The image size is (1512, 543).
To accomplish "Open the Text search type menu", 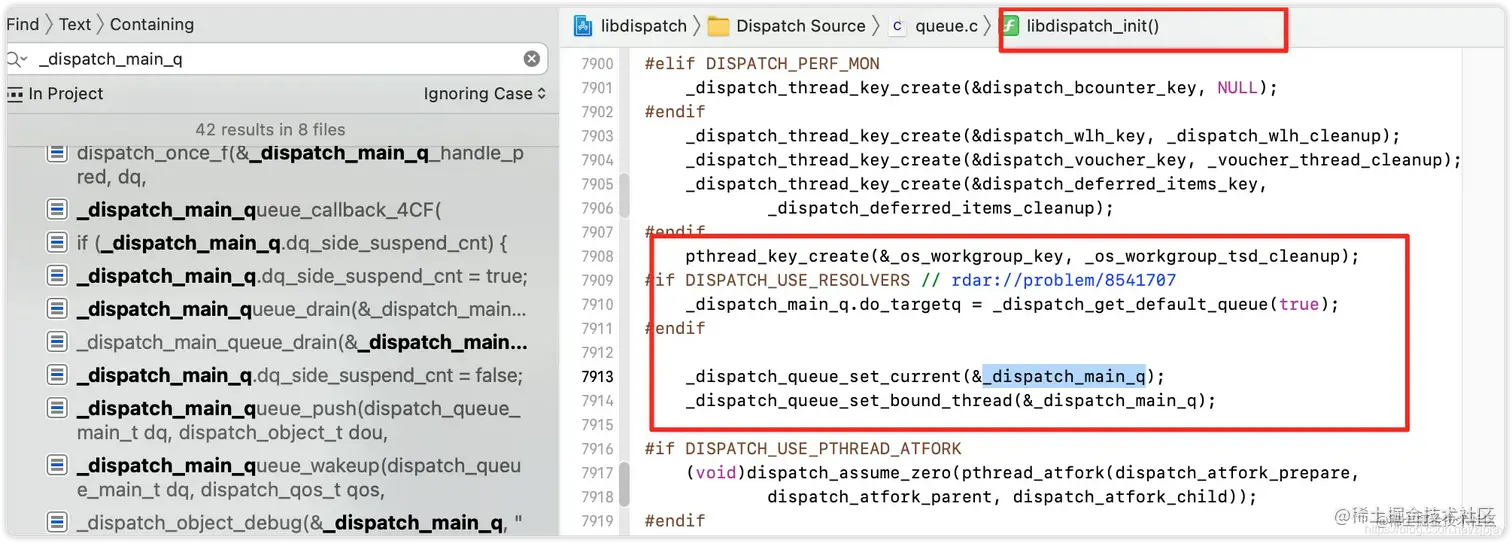I will pos(75,24).
